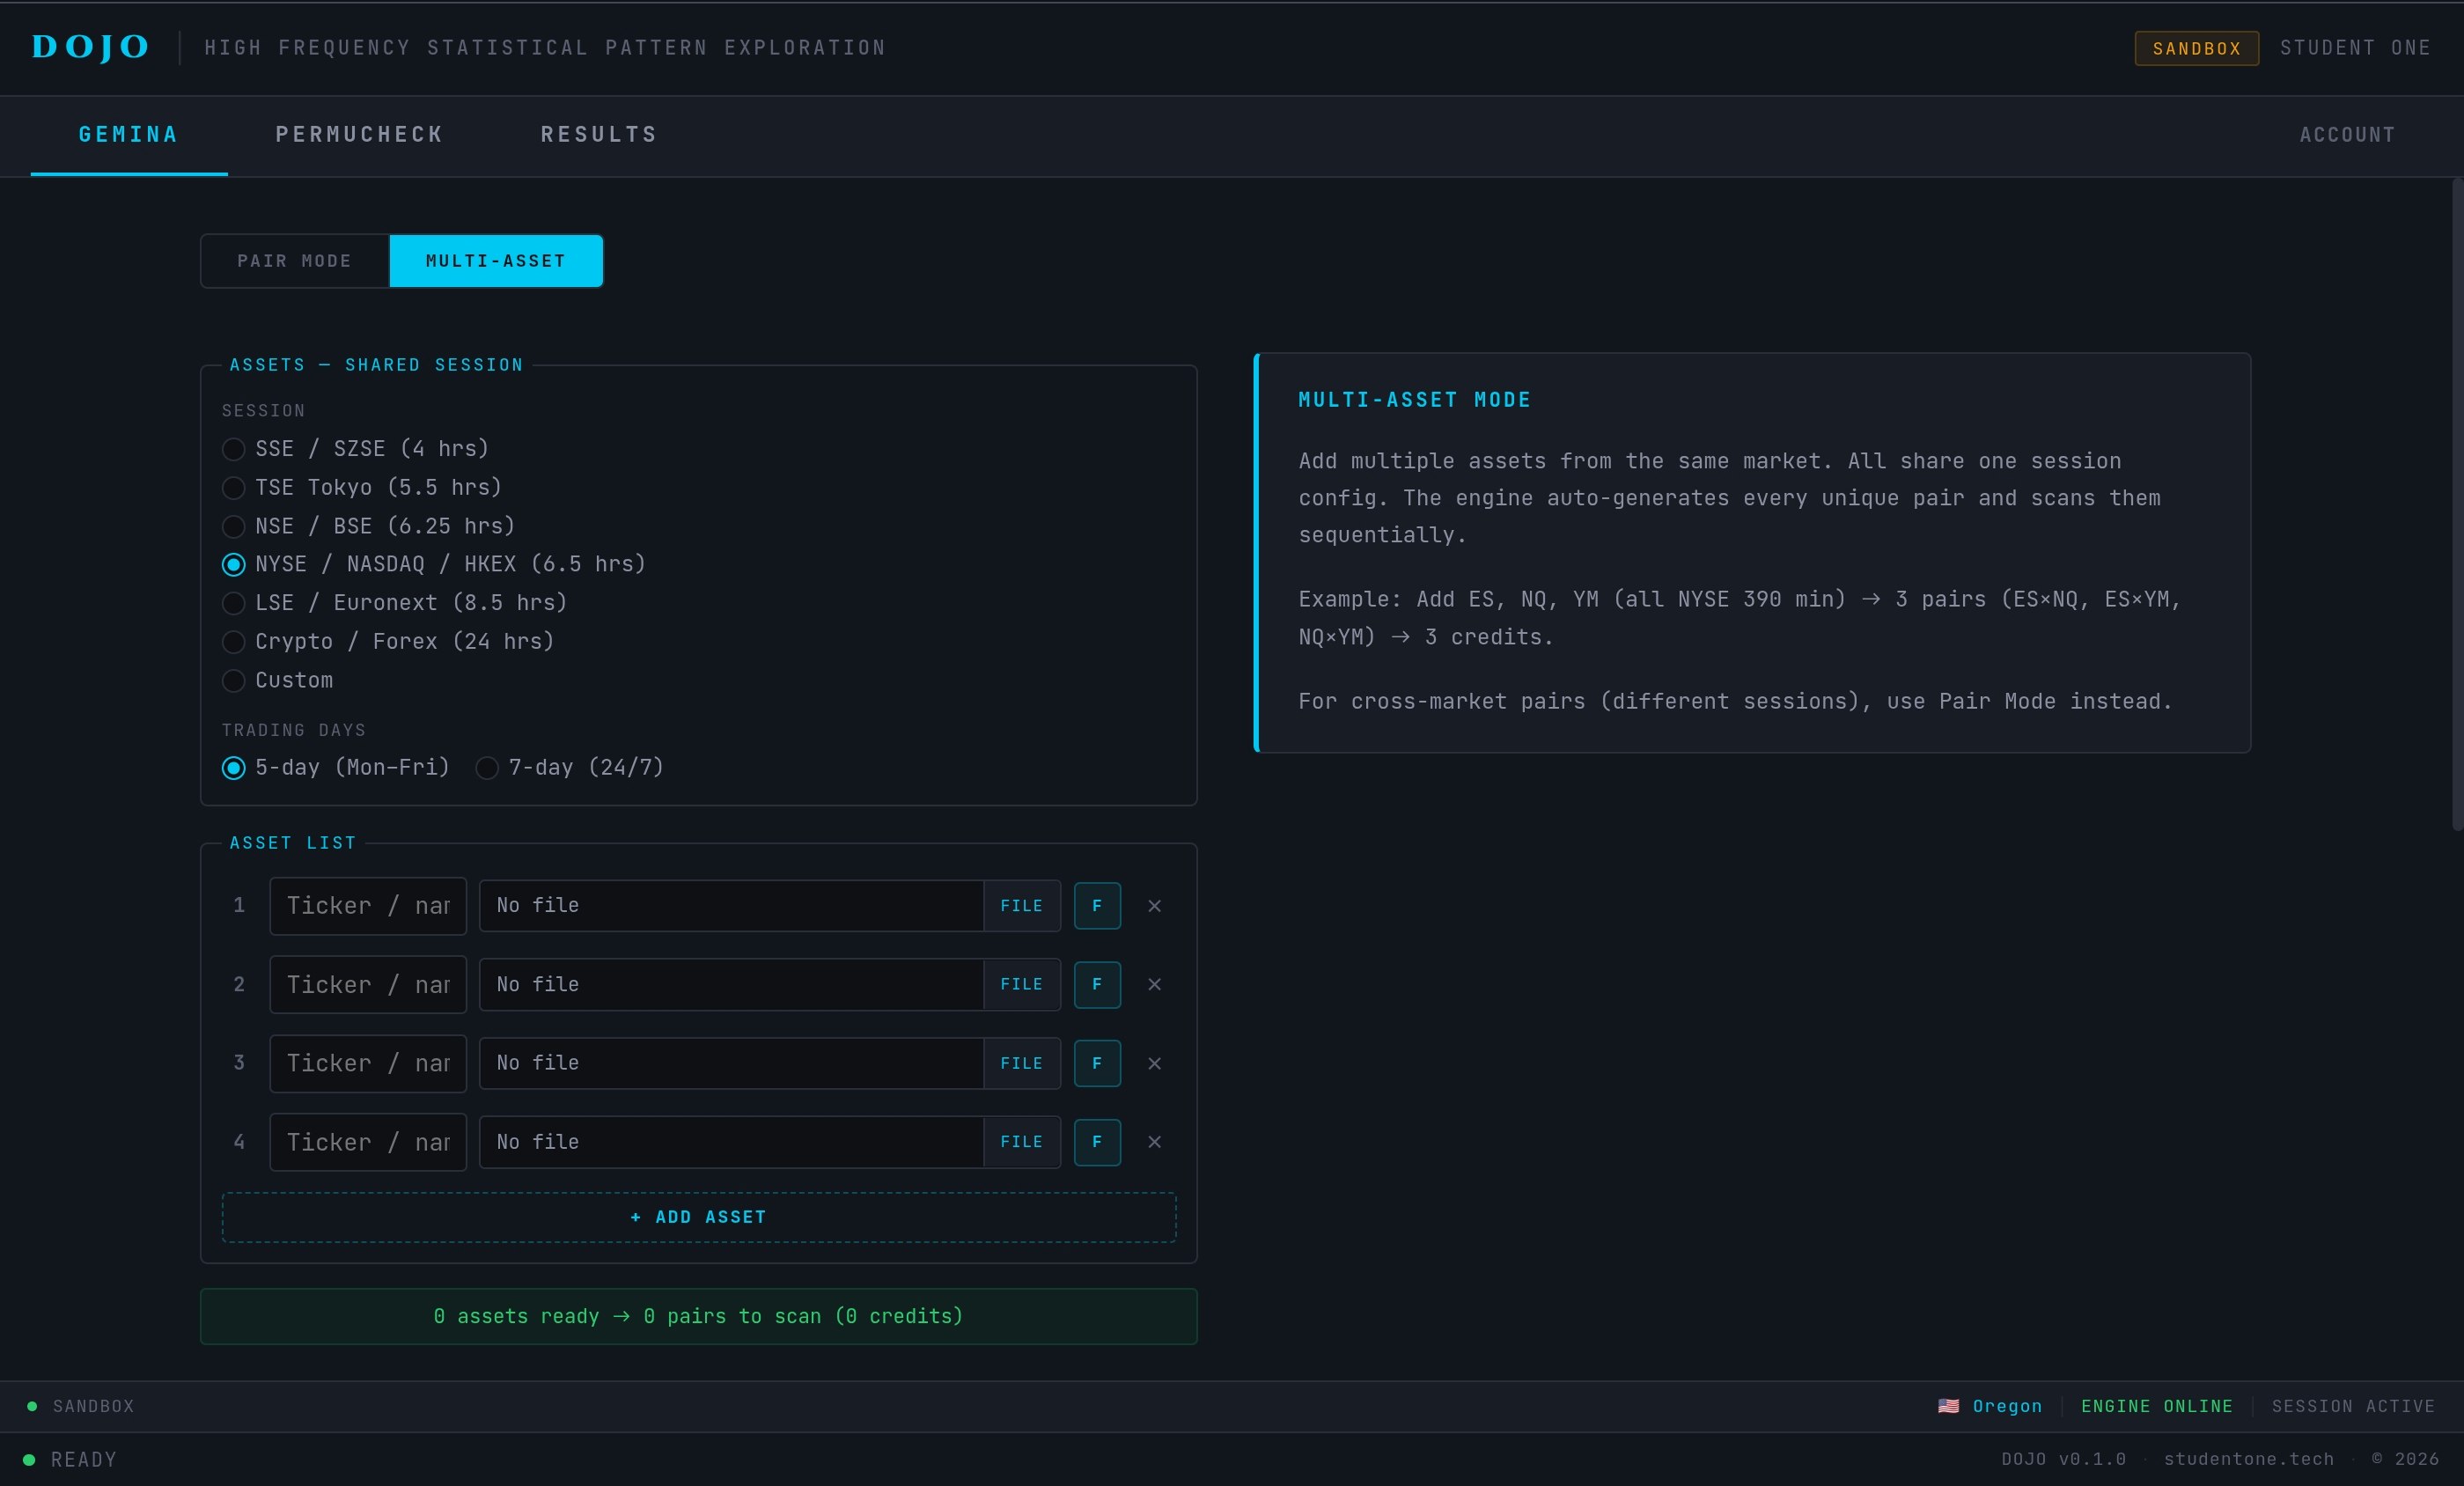
Task: Click the F button on row 4
Action: coord(1097,1142)
